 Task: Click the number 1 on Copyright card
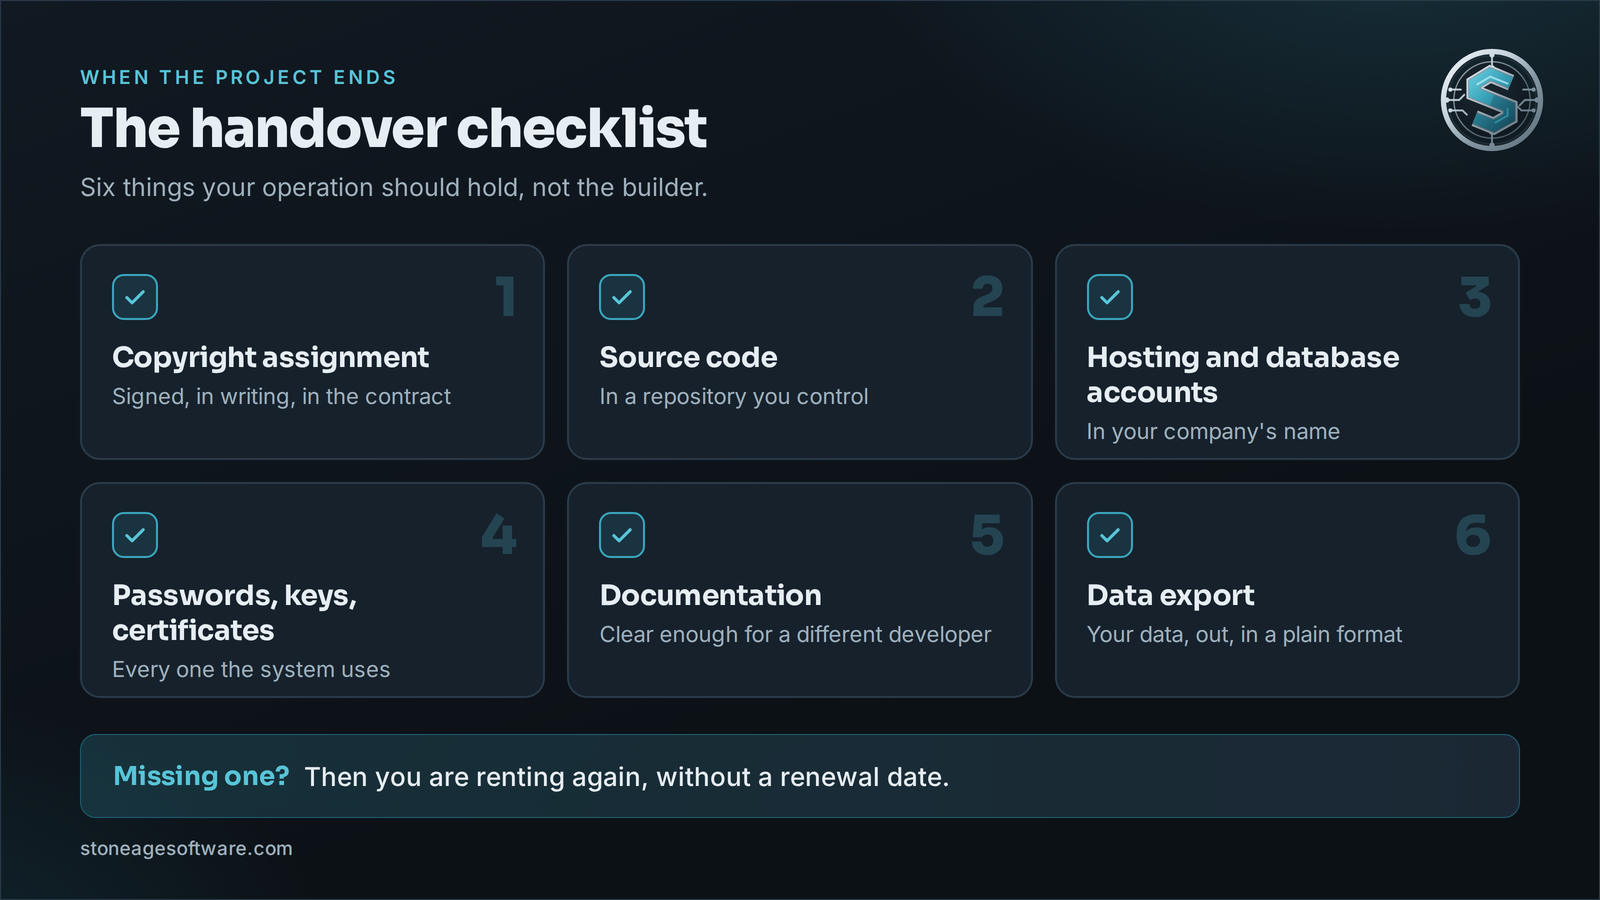pyautogui.click(x=506, y=297)
